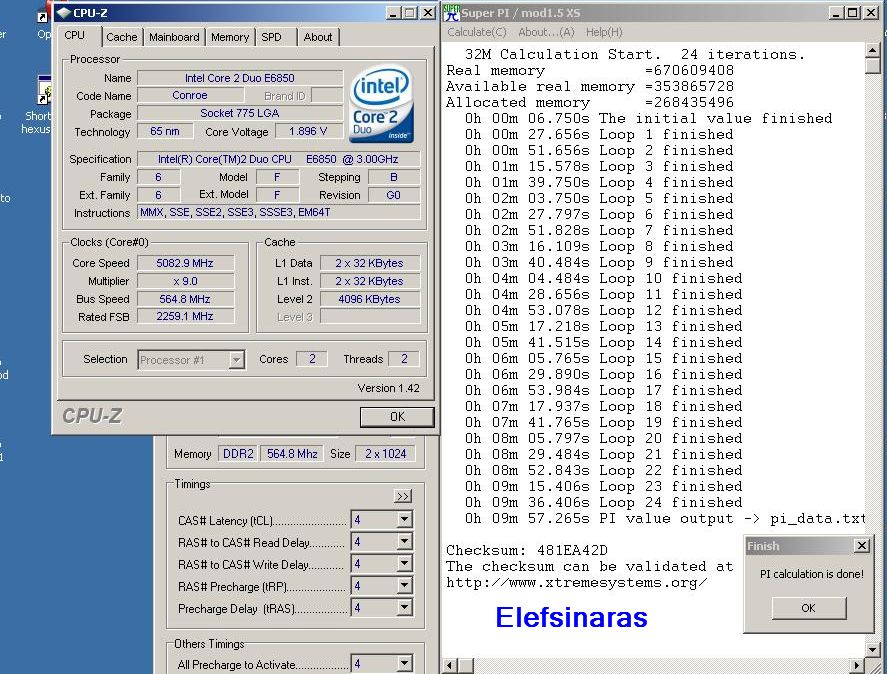The height and width of the screenshot is (674, 887).
Task: Open All Precharge to Activate dropdown
Action: tap(404, 663)
